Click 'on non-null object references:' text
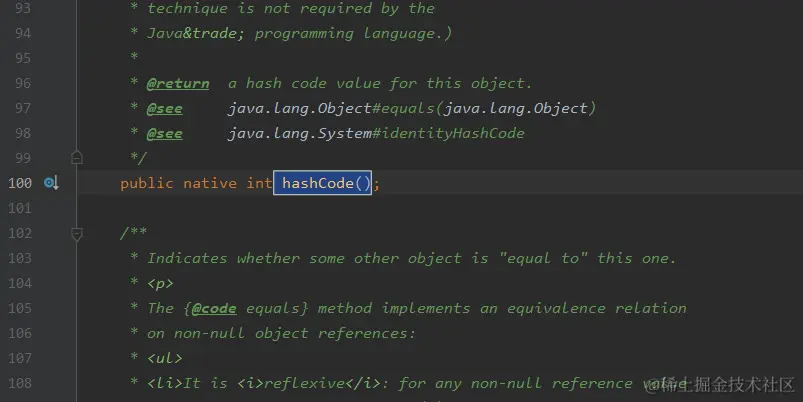The height and width of the screenshot is (402, 803). pos(281,333)
